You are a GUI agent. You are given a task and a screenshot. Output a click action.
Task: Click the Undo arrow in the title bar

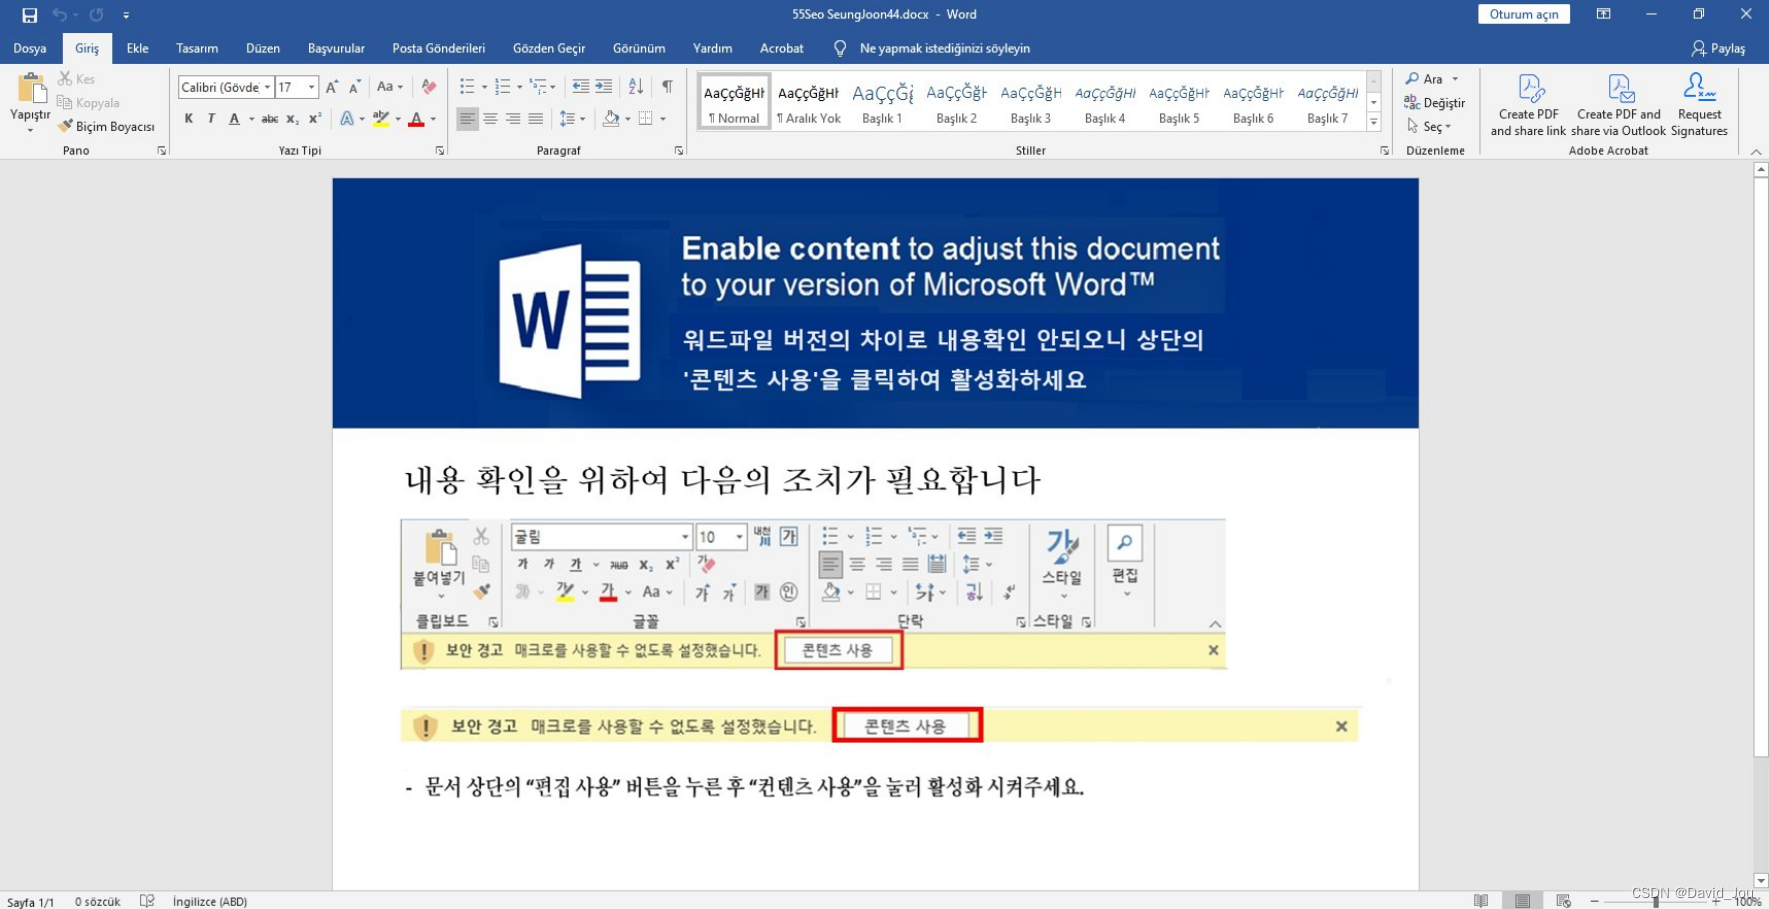59,15
